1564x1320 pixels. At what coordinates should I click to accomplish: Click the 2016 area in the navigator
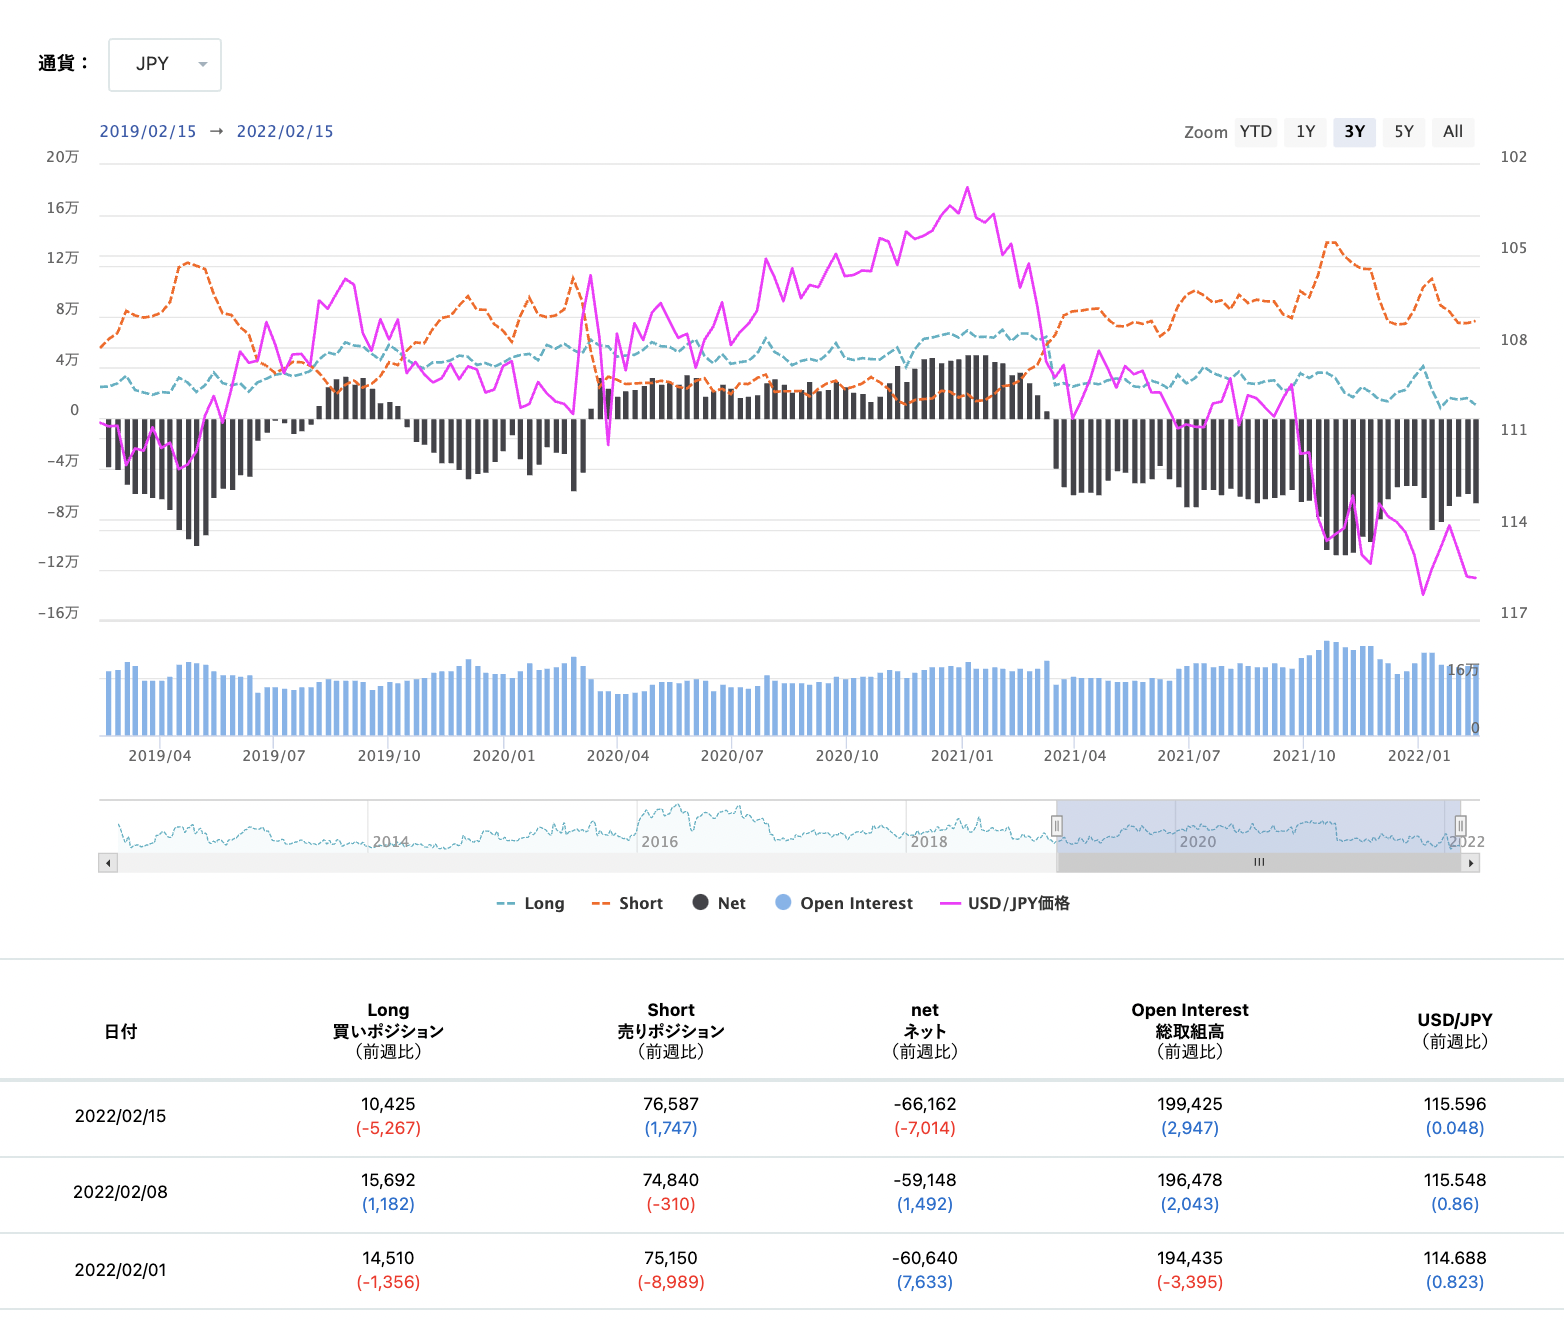(x=660, y=842)
